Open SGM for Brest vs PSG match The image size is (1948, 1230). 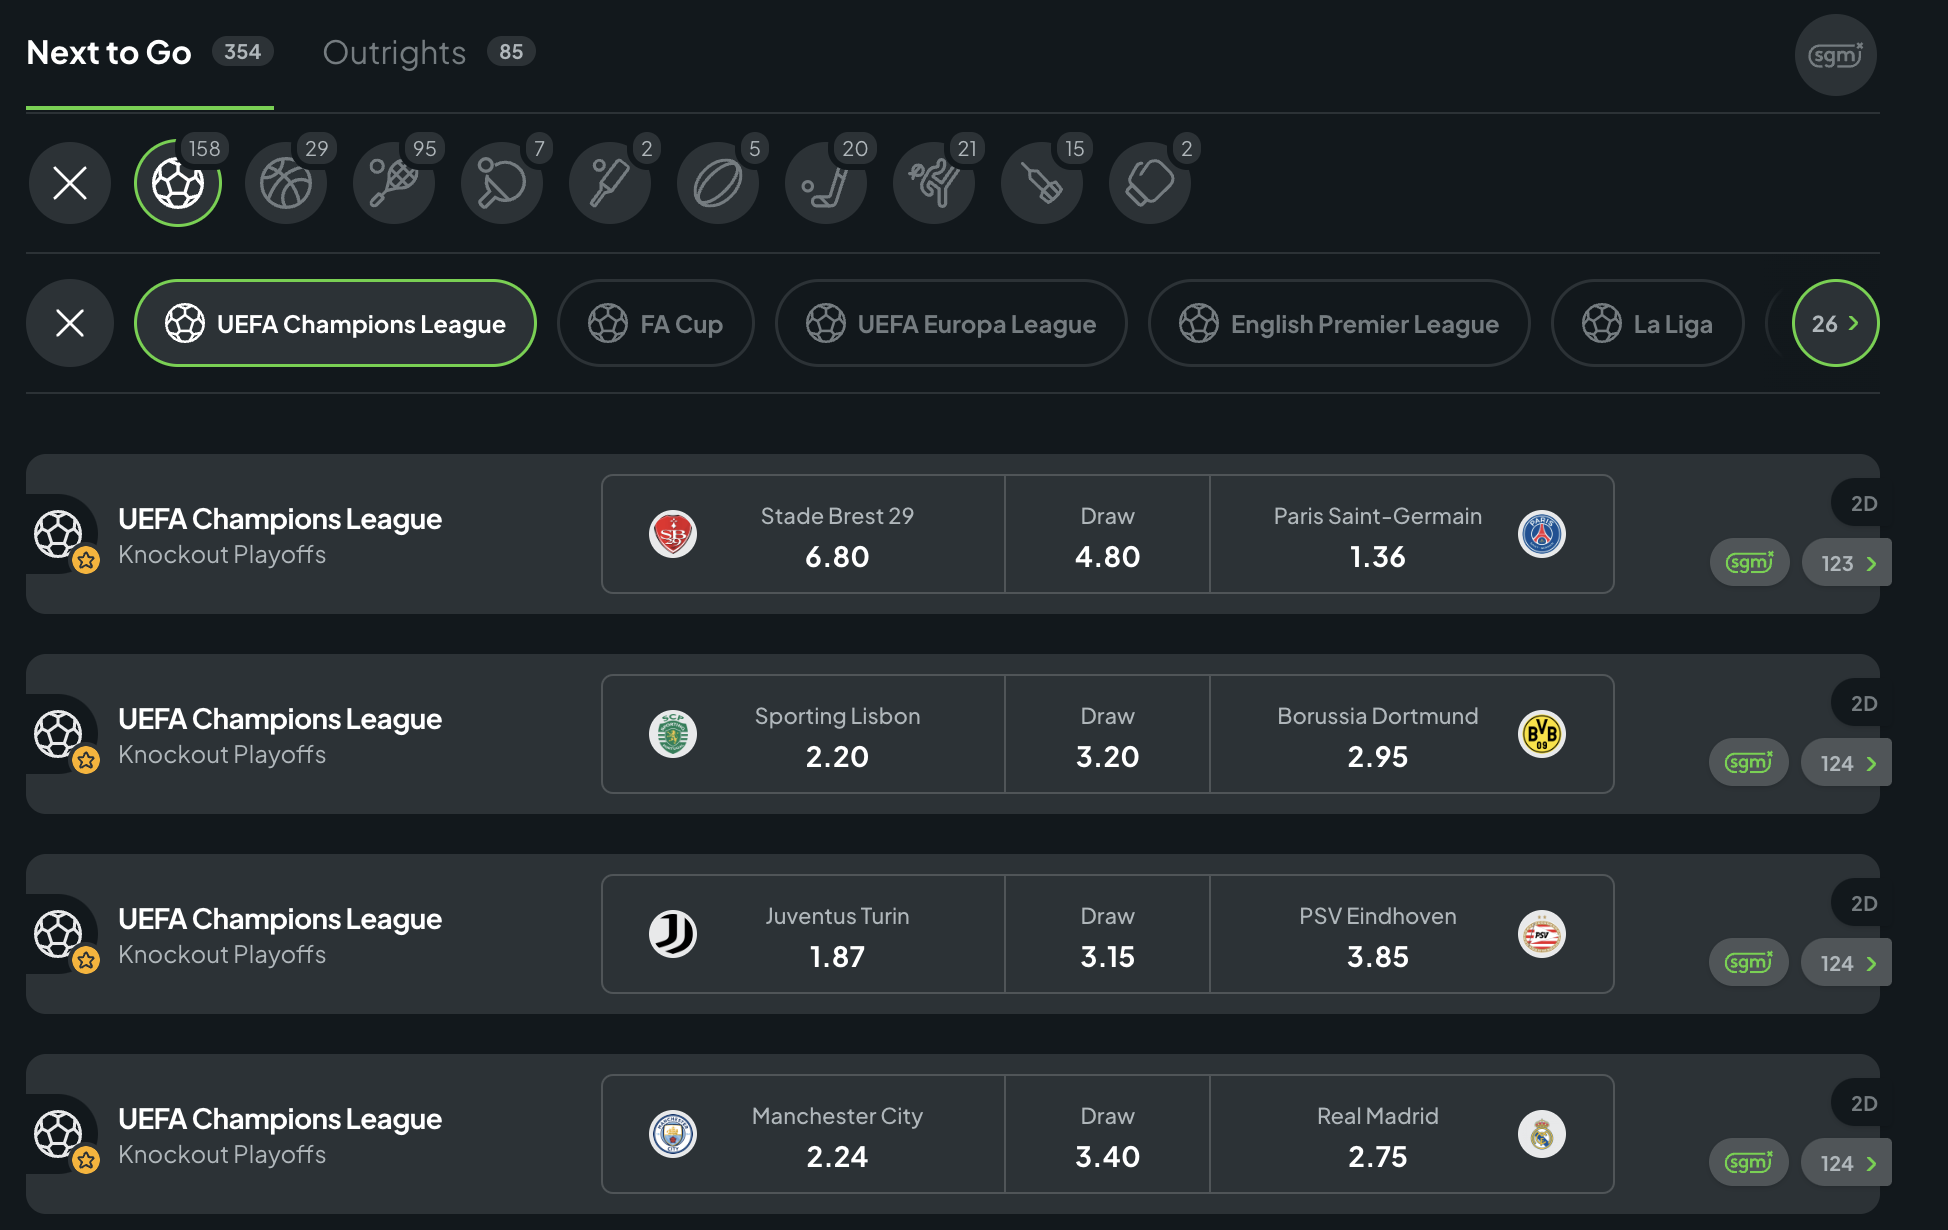[1749, 562]
